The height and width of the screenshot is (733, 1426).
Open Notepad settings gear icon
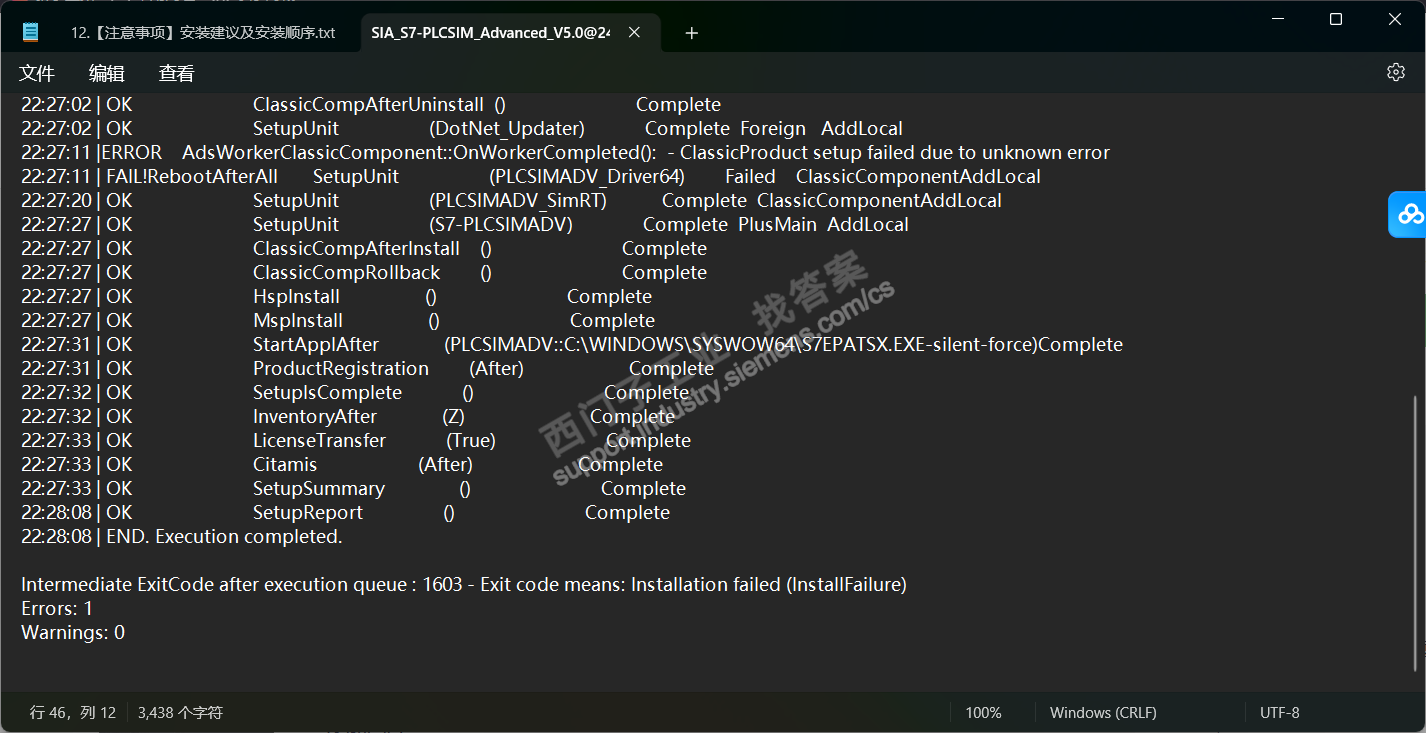1396,73
